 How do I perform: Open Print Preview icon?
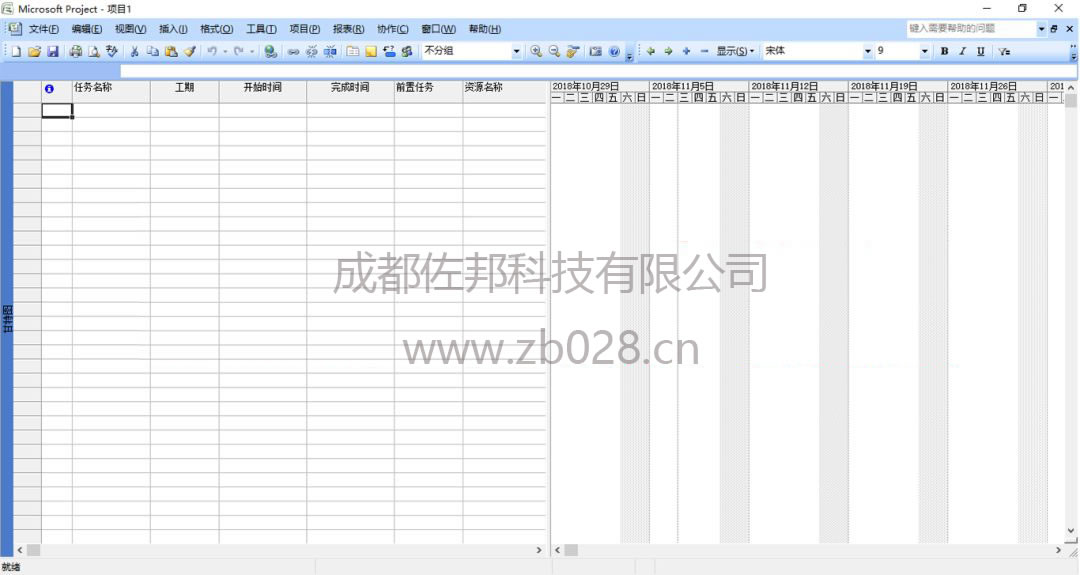94,52
